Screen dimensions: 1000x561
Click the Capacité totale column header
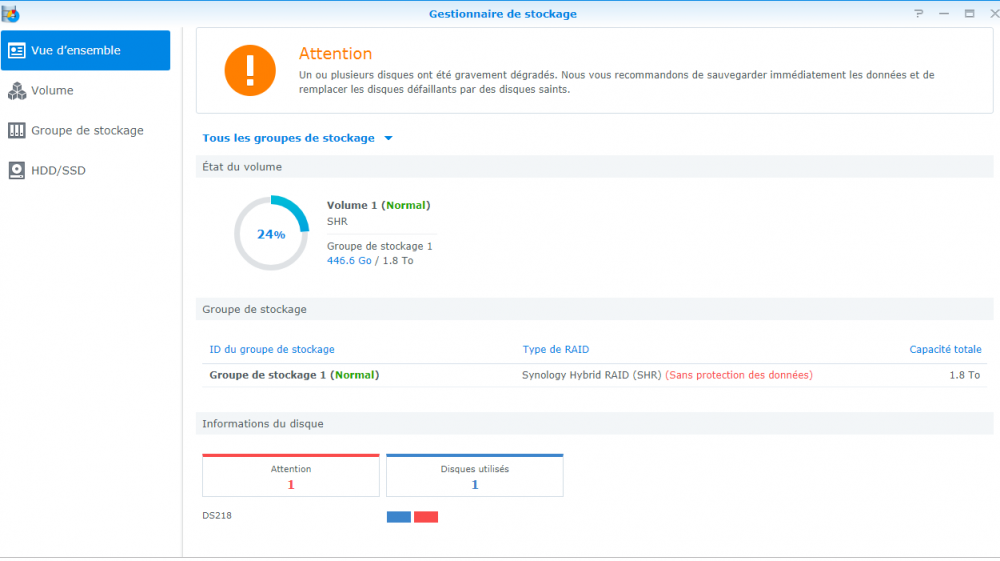tap(945, 349)
